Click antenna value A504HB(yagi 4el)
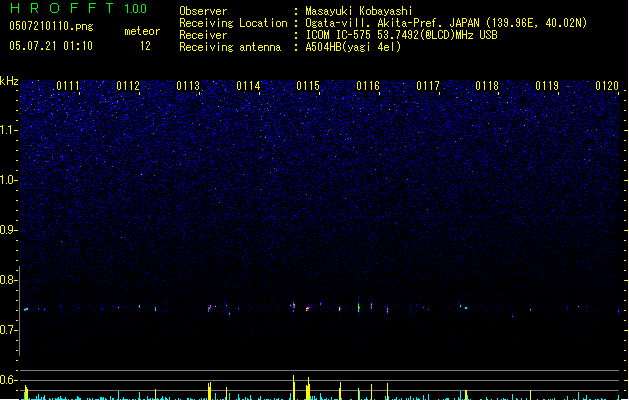629x400 pixels. [353, 47]
